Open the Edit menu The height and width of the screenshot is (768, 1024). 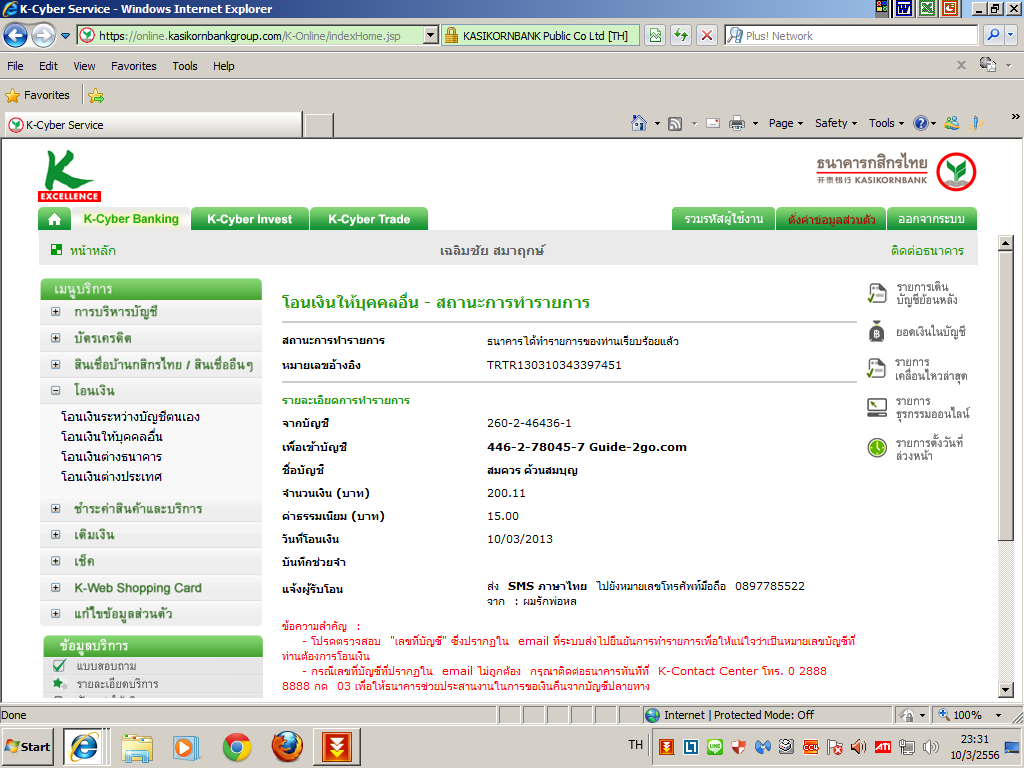tap(48, 66)
